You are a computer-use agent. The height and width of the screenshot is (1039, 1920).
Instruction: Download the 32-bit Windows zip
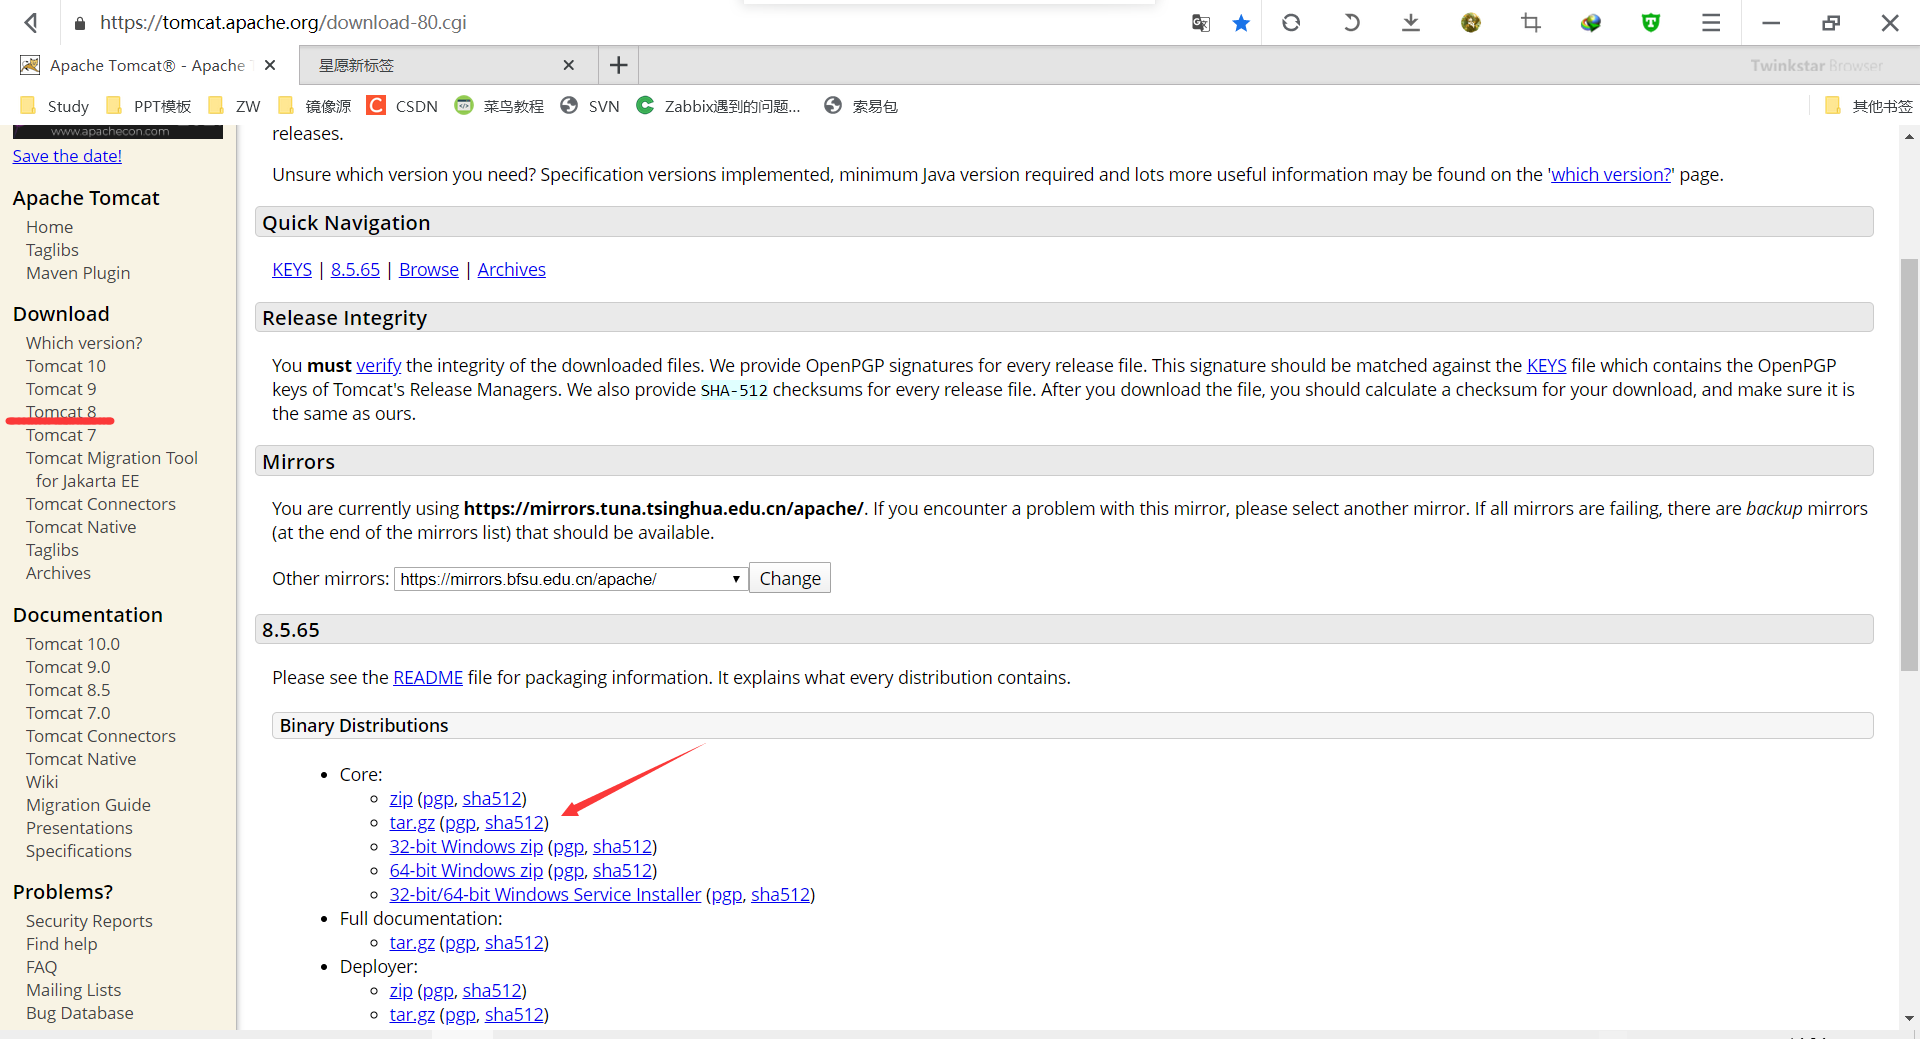tap(466, 846)
